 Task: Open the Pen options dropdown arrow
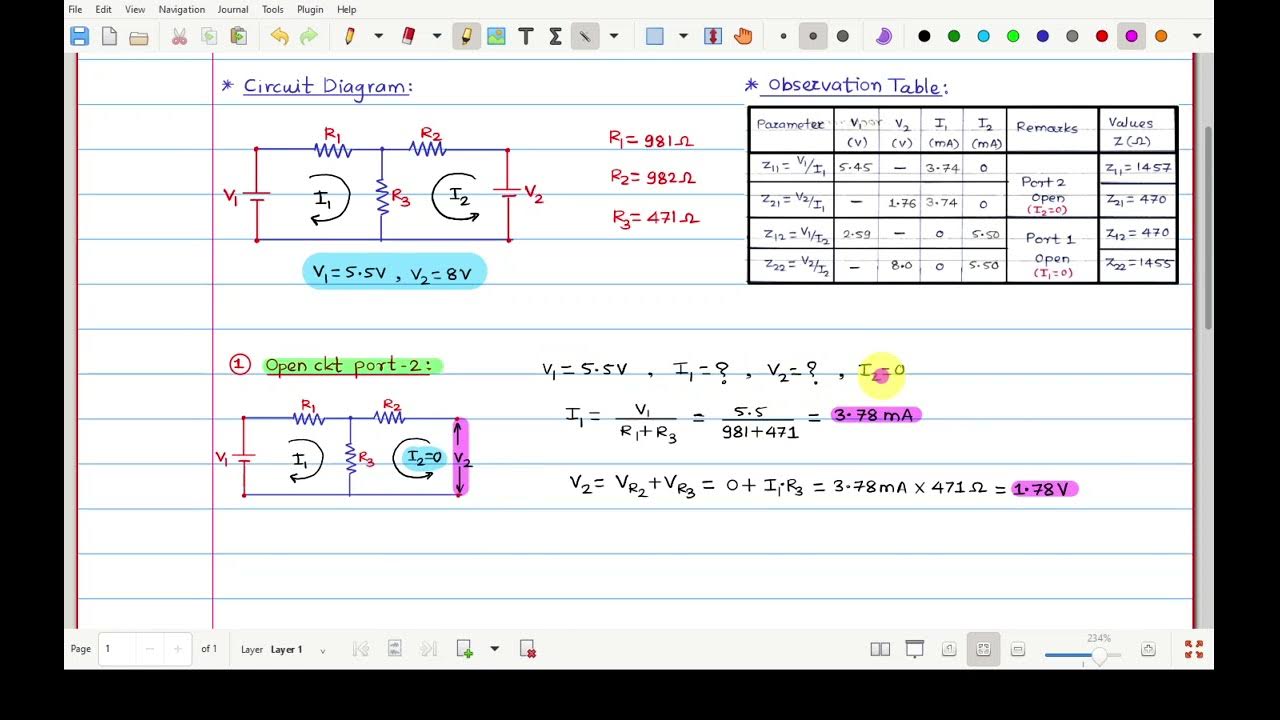378,37
